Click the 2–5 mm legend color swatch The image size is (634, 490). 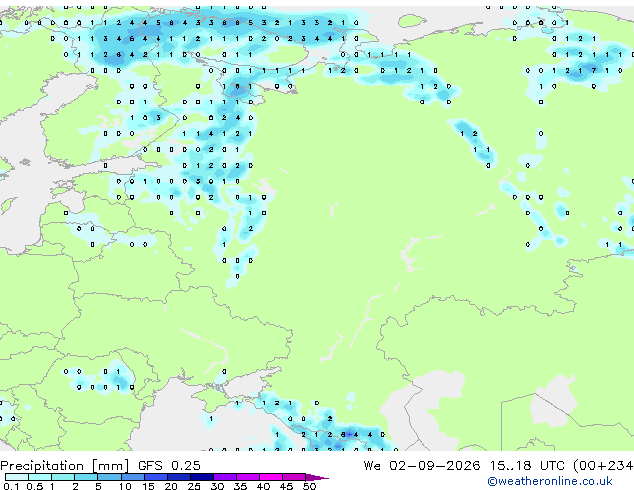click(x=86, y=477)
